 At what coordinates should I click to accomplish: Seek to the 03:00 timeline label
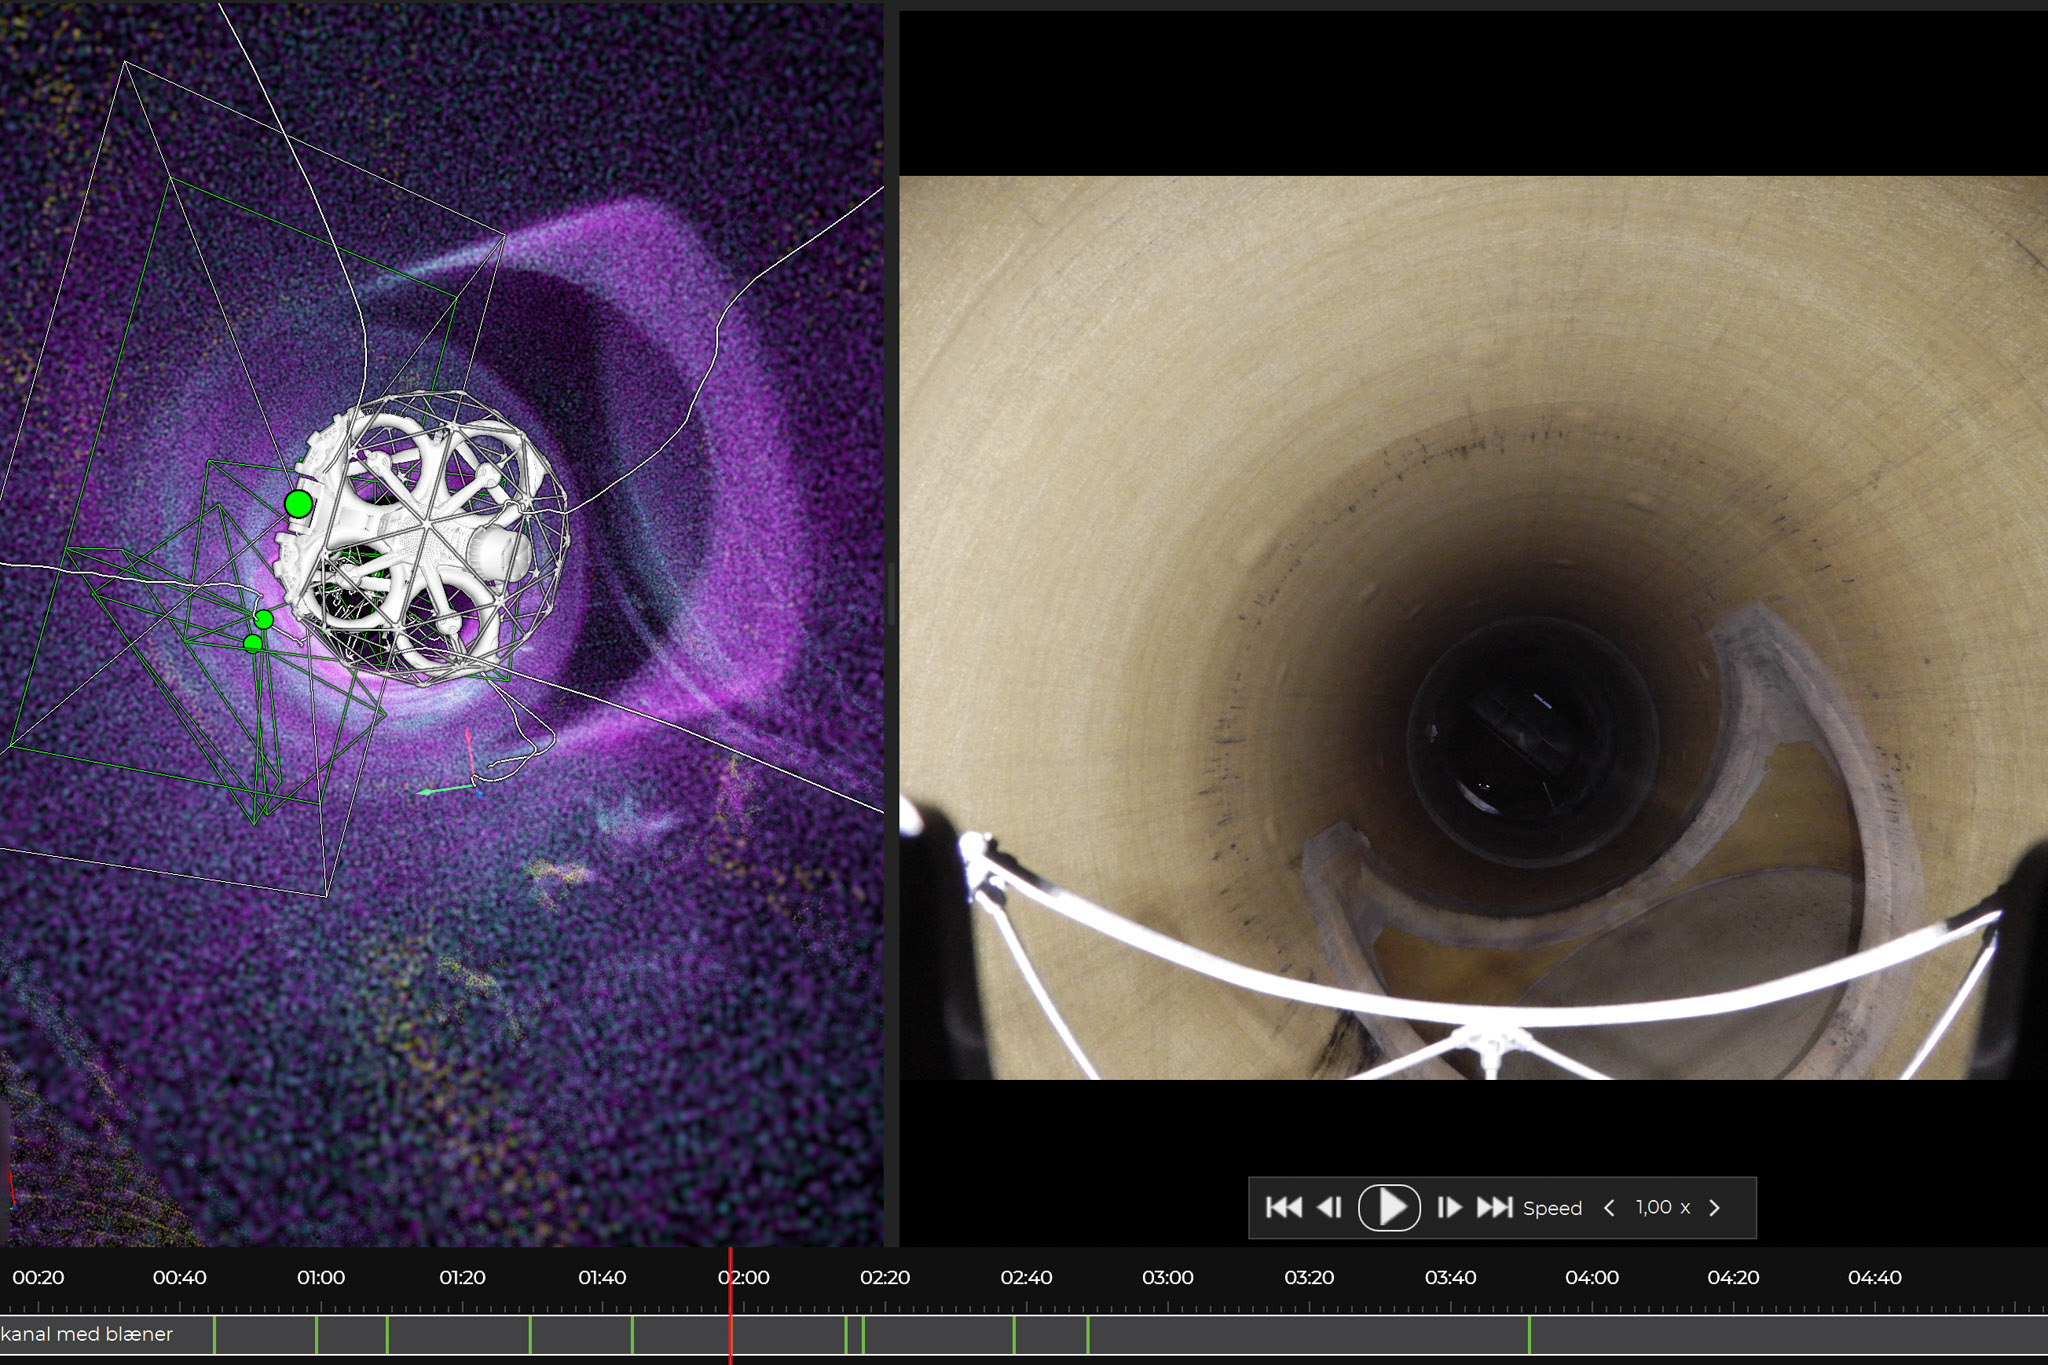[x=1167, y=1278]
